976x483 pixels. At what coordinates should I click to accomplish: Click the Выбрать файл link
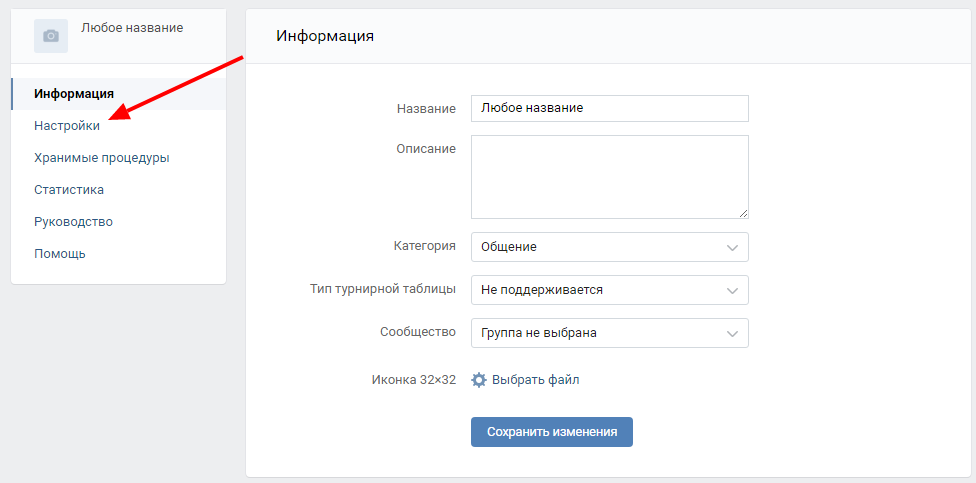[535, 380]
